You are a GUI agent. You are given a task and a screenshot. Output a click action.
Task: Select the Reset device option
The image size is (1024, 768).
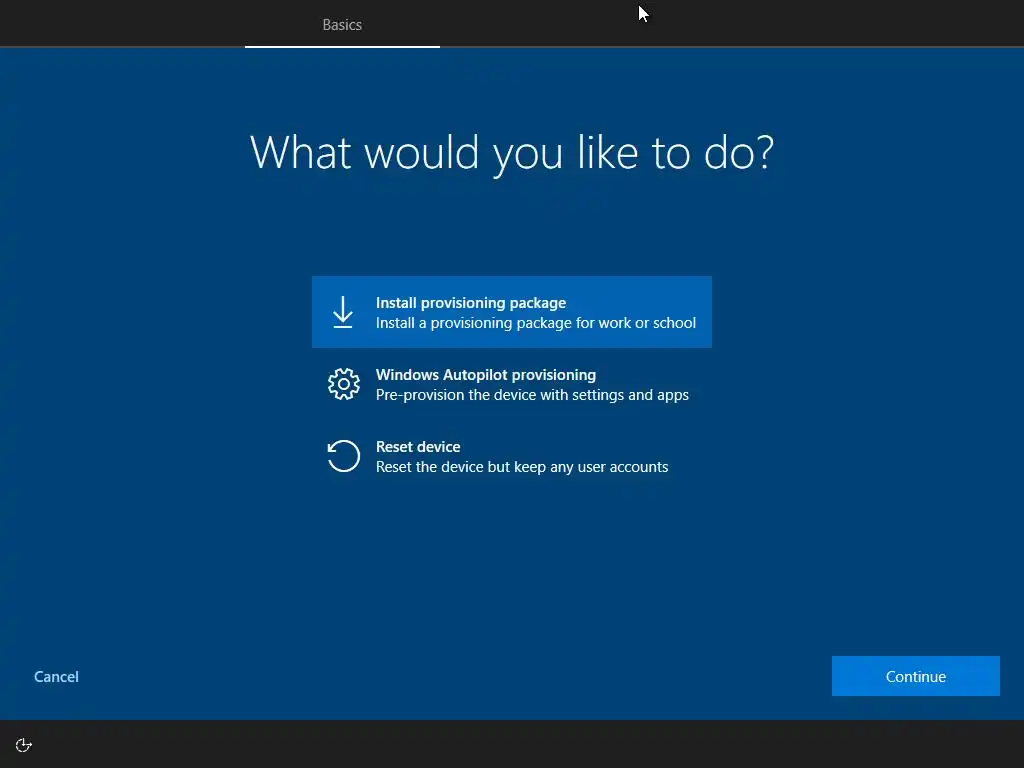pos(511,456)
